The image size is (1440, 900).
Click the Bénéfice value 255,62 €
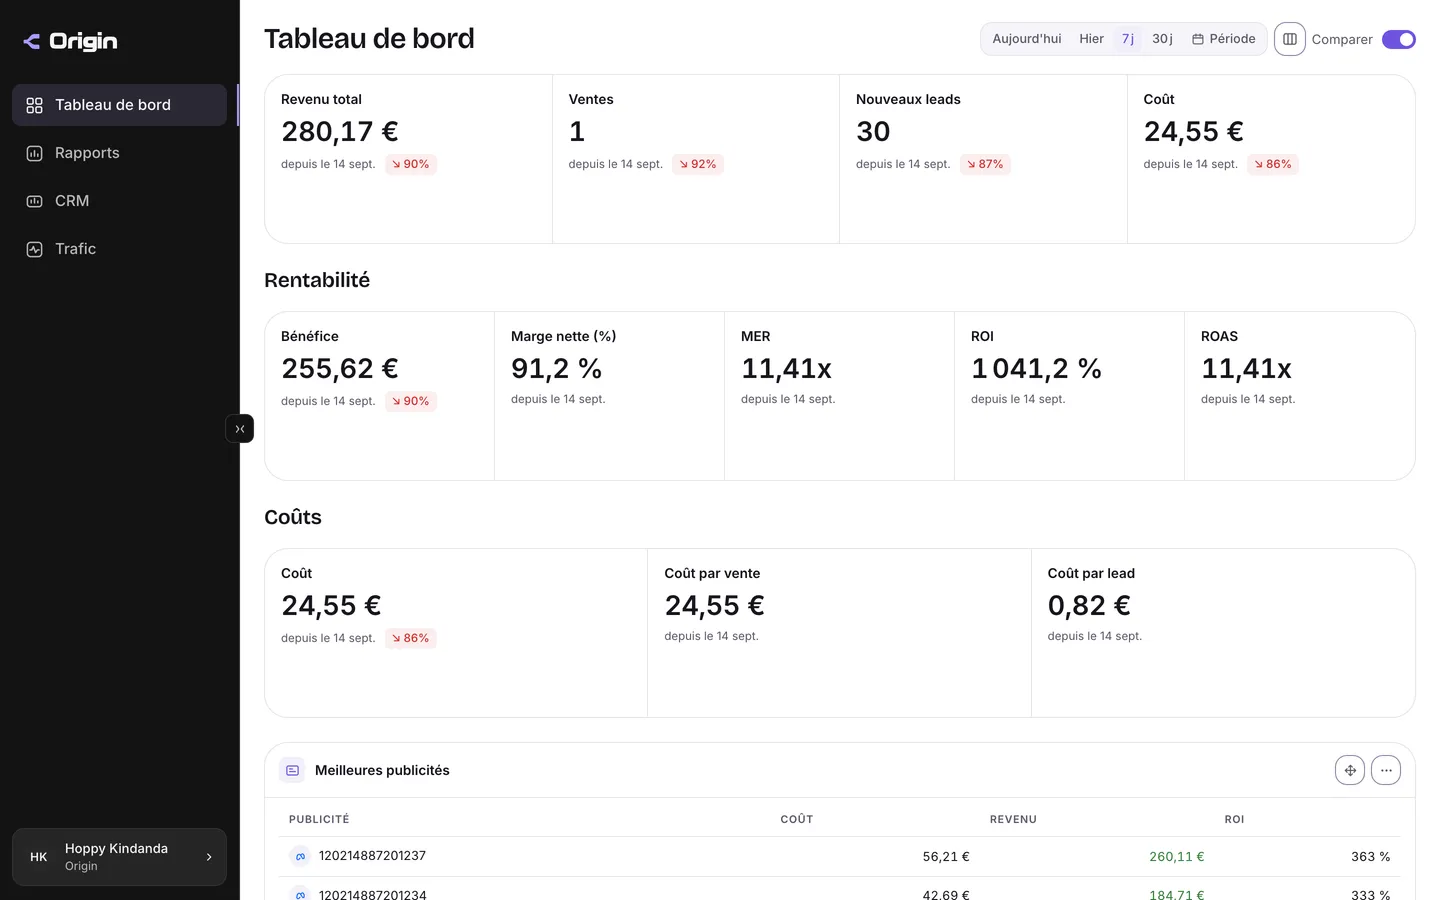pyautogui.click(x=340, y=369)
